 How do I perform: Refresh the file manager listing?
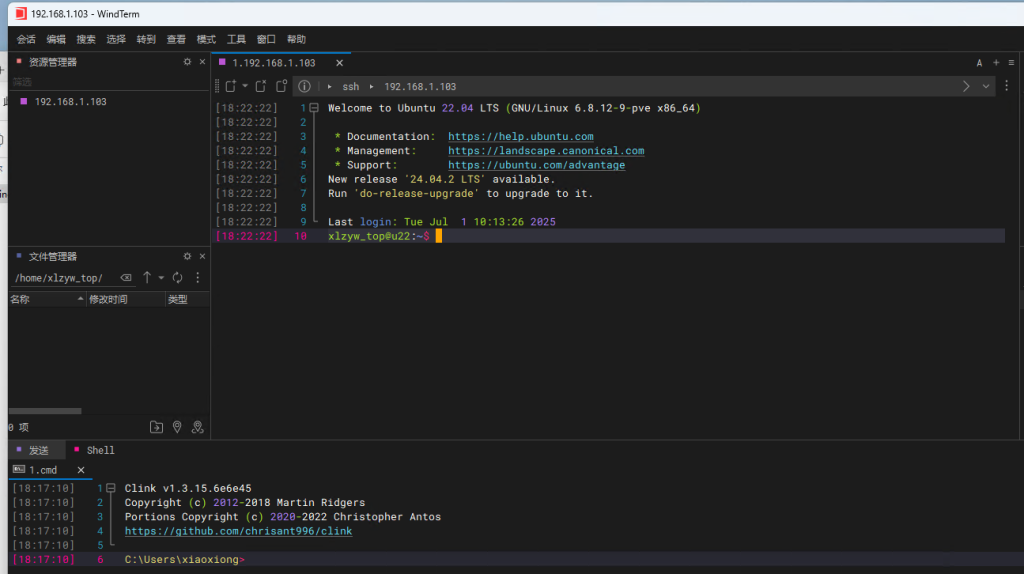pos(178,278)
